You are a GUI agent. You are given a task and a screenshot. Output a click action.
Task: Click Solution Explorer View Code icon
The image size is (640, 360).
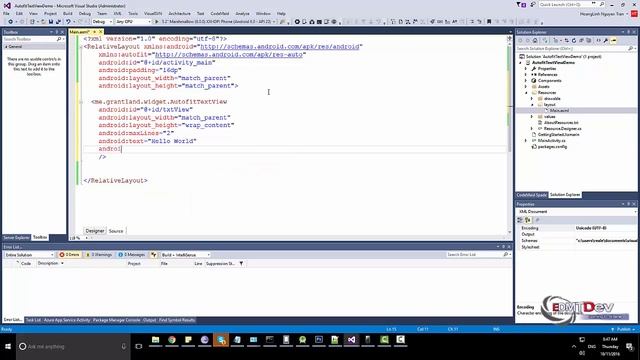[x=598, y=40]
